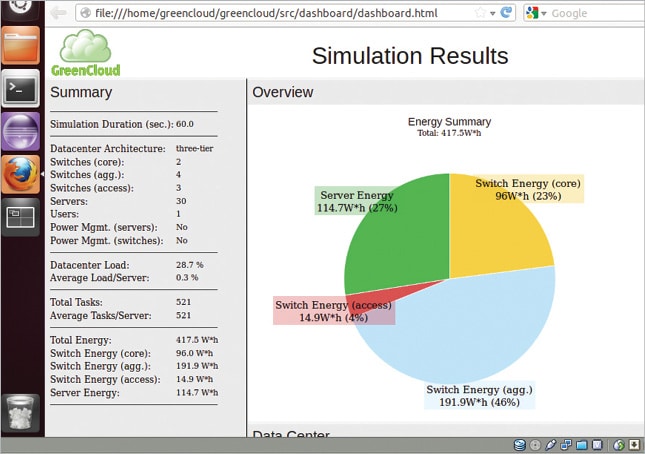The width and height of the screenshot is (645, 454).
Task: Click the Servers count value 30
Action: [181, 201]
